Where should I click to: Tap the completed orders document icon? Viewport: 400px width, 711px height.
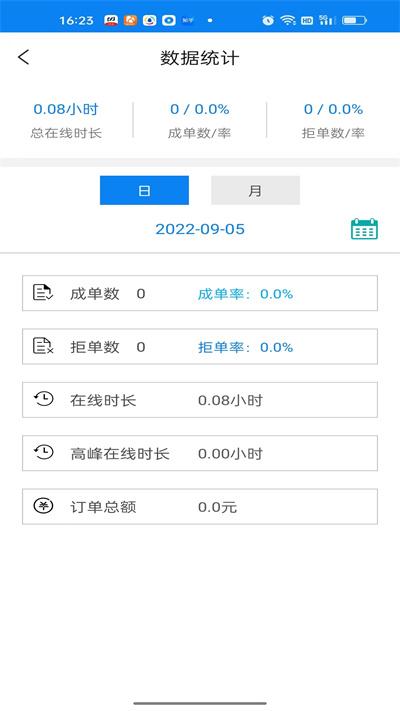(43, 293)
